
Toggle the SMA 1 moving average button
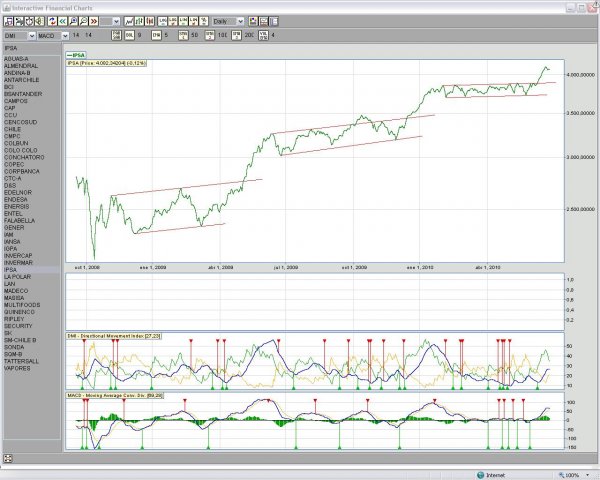click(x=183, y=35)
